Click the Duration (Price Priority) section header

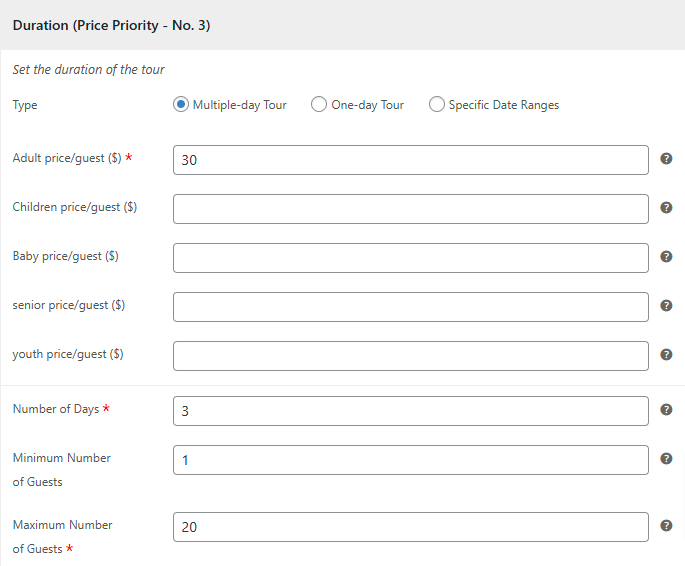(111, 25)
